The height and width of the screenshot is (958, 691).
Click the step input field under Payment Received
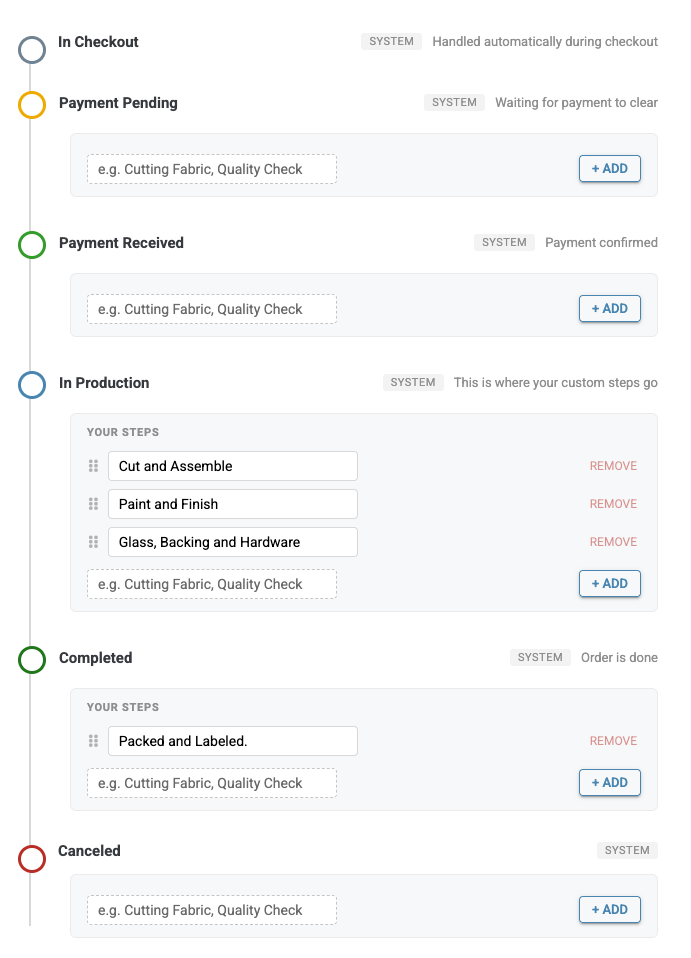211,309
